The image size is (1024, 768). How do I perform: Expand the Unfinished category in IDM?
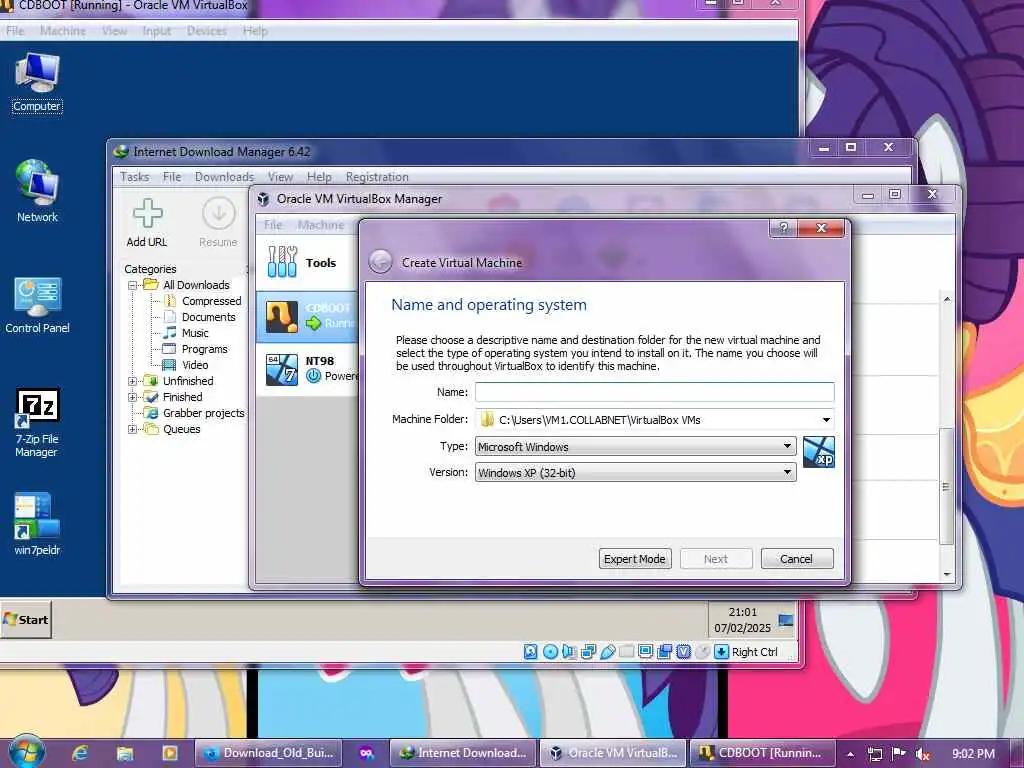(133, 381)
